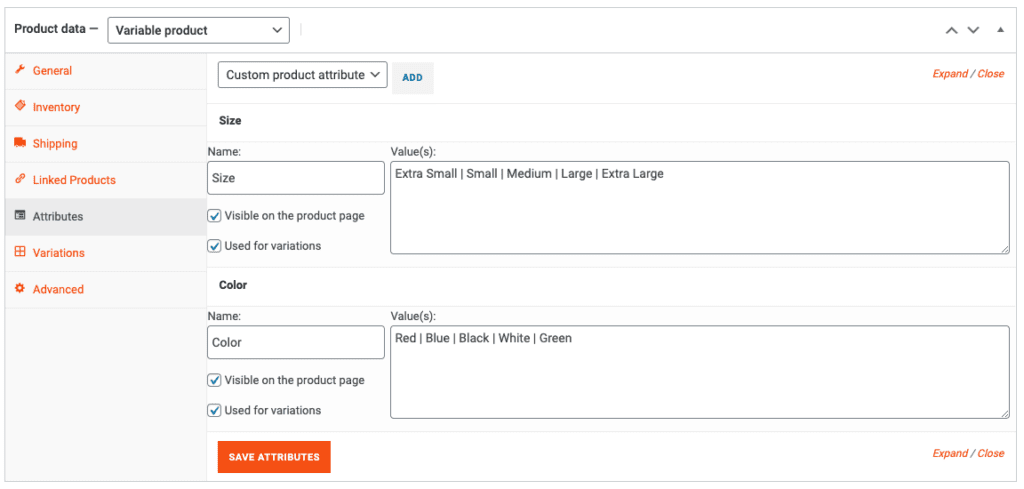Open the Inventory tab
The image size is (1024, 489).
pyautogui.click(x=106, y=107)
